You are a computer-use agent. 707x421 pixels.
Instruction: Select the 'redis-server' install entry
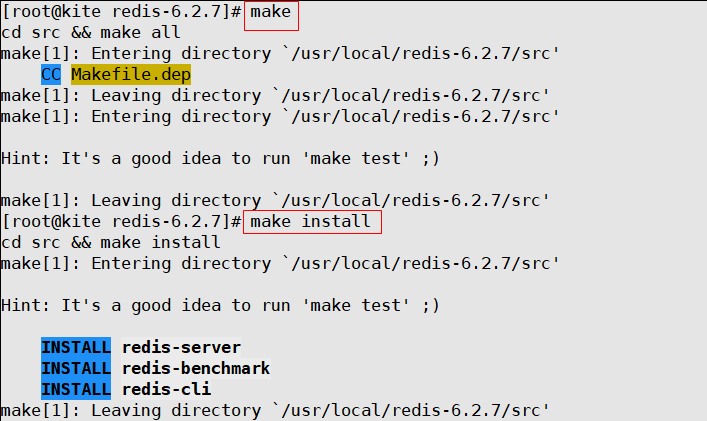click(x=181, y=348)
